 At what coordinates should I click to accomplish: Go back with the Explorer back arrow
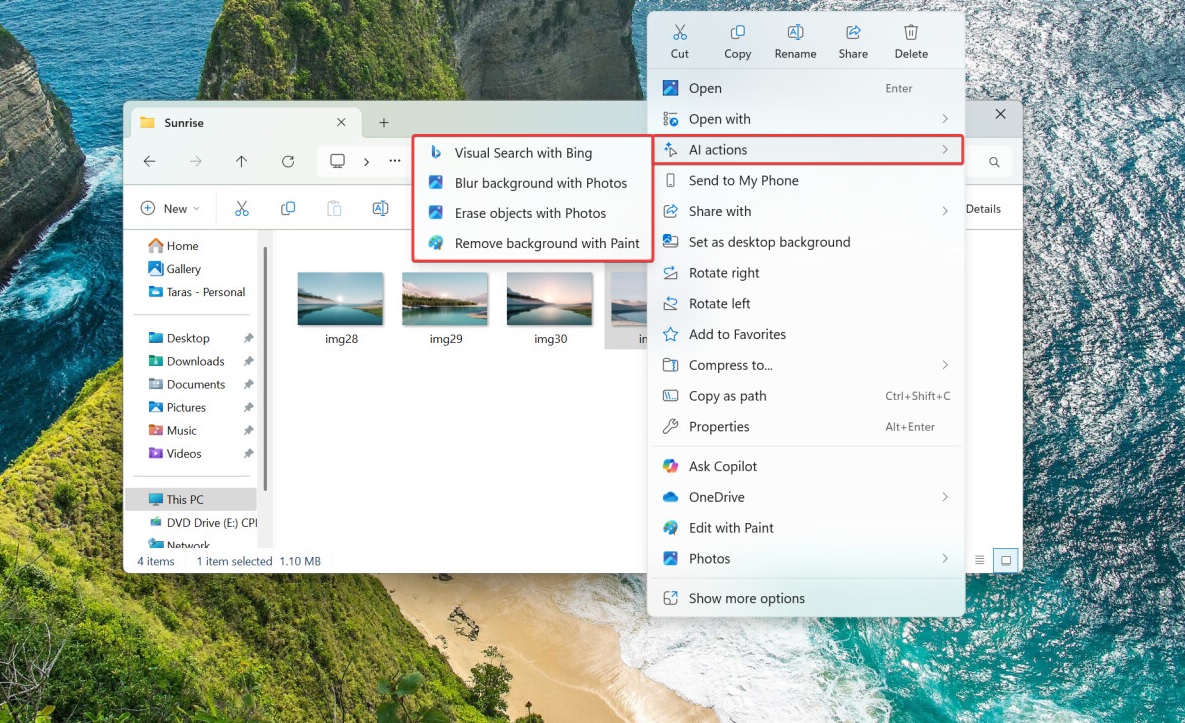click(150, 161)
